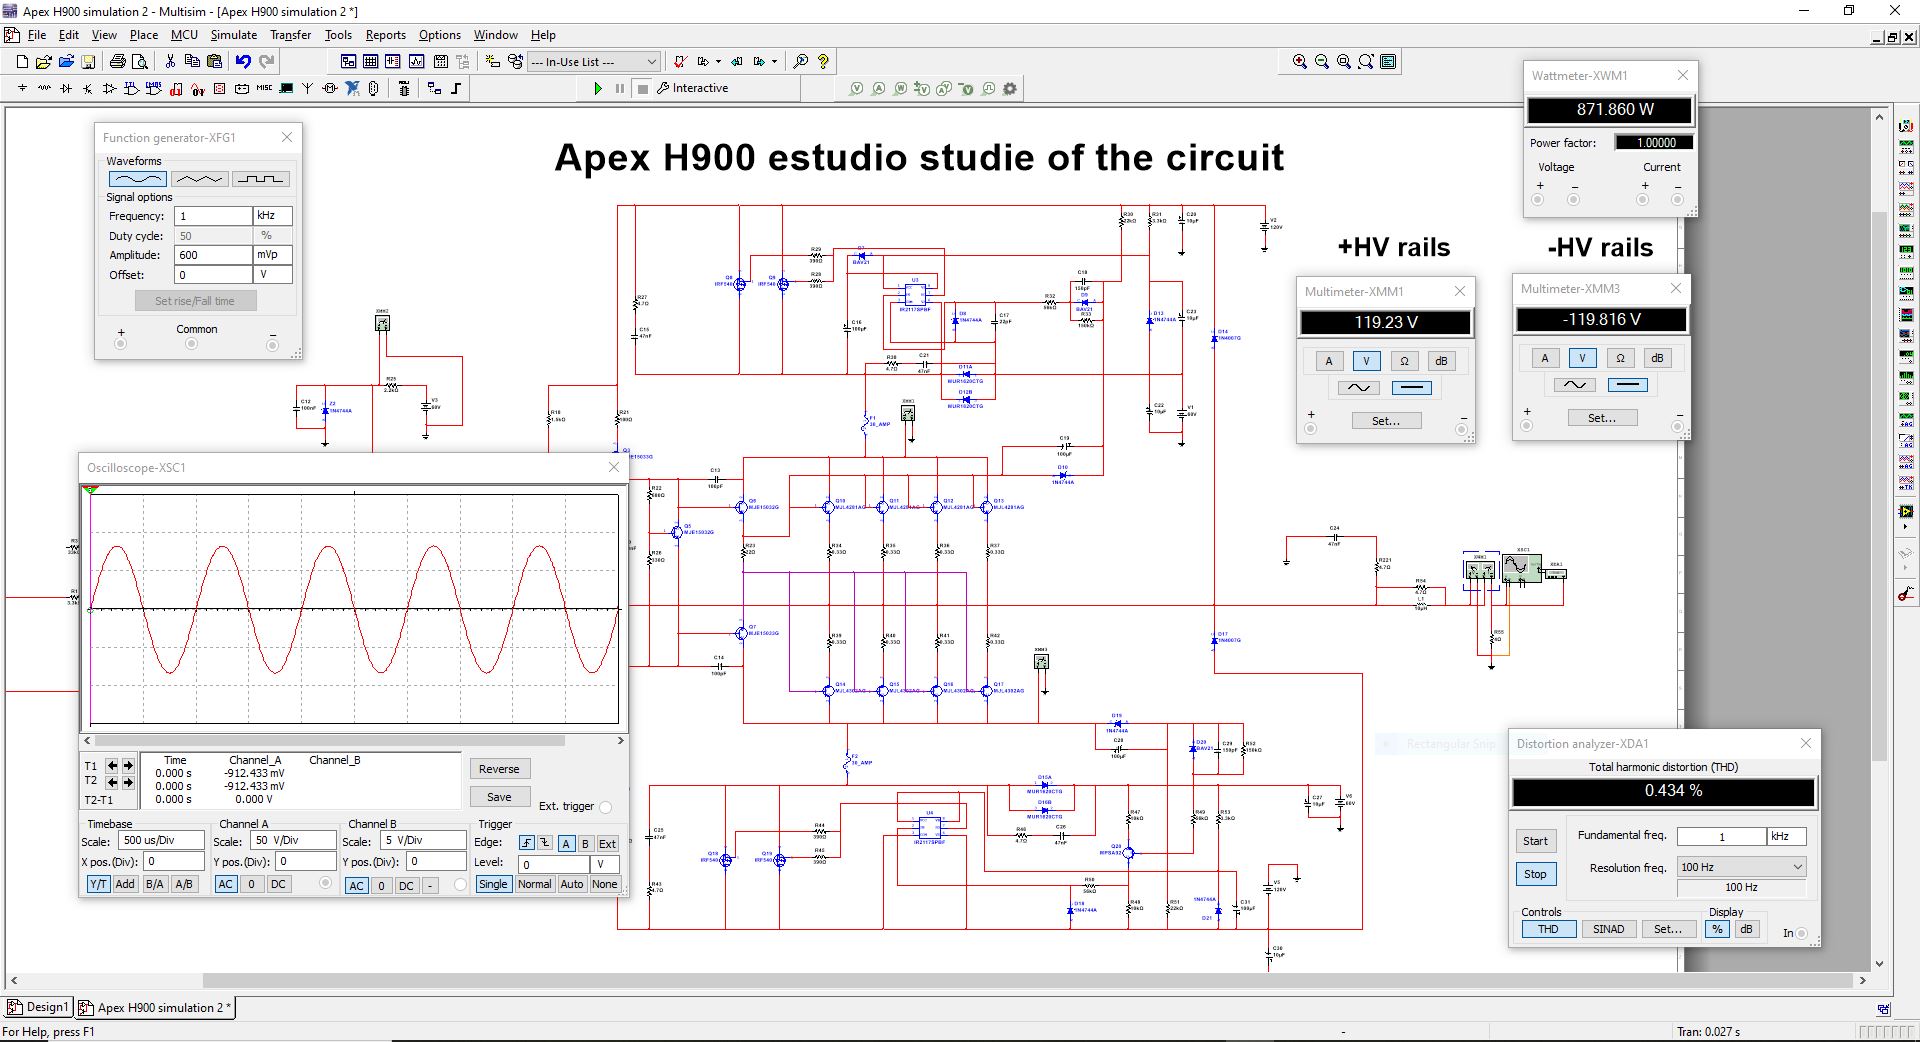This screenshot has width=1920, height=1042.
Task: Place a source ground icon
Action: [22, 88]
